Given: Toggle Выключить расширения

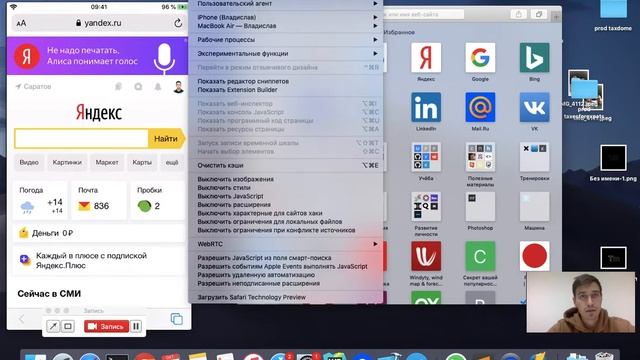Looking at the screenshot, I should tap(287, 205).
